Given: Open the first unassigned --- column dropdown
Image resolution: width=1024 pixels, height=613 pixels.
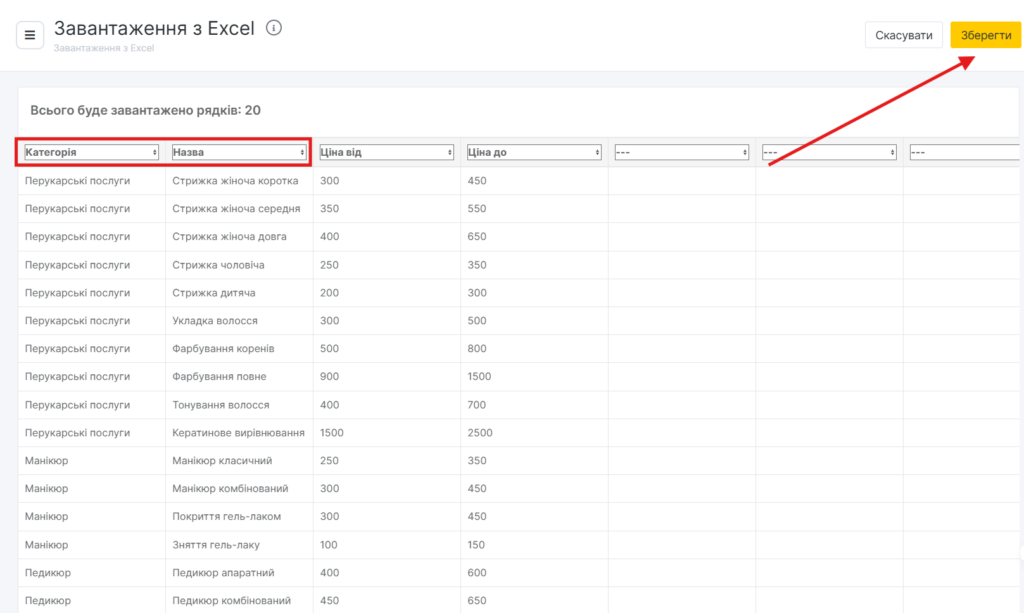Looking at the screenshot, I should (x=681, y=152).
